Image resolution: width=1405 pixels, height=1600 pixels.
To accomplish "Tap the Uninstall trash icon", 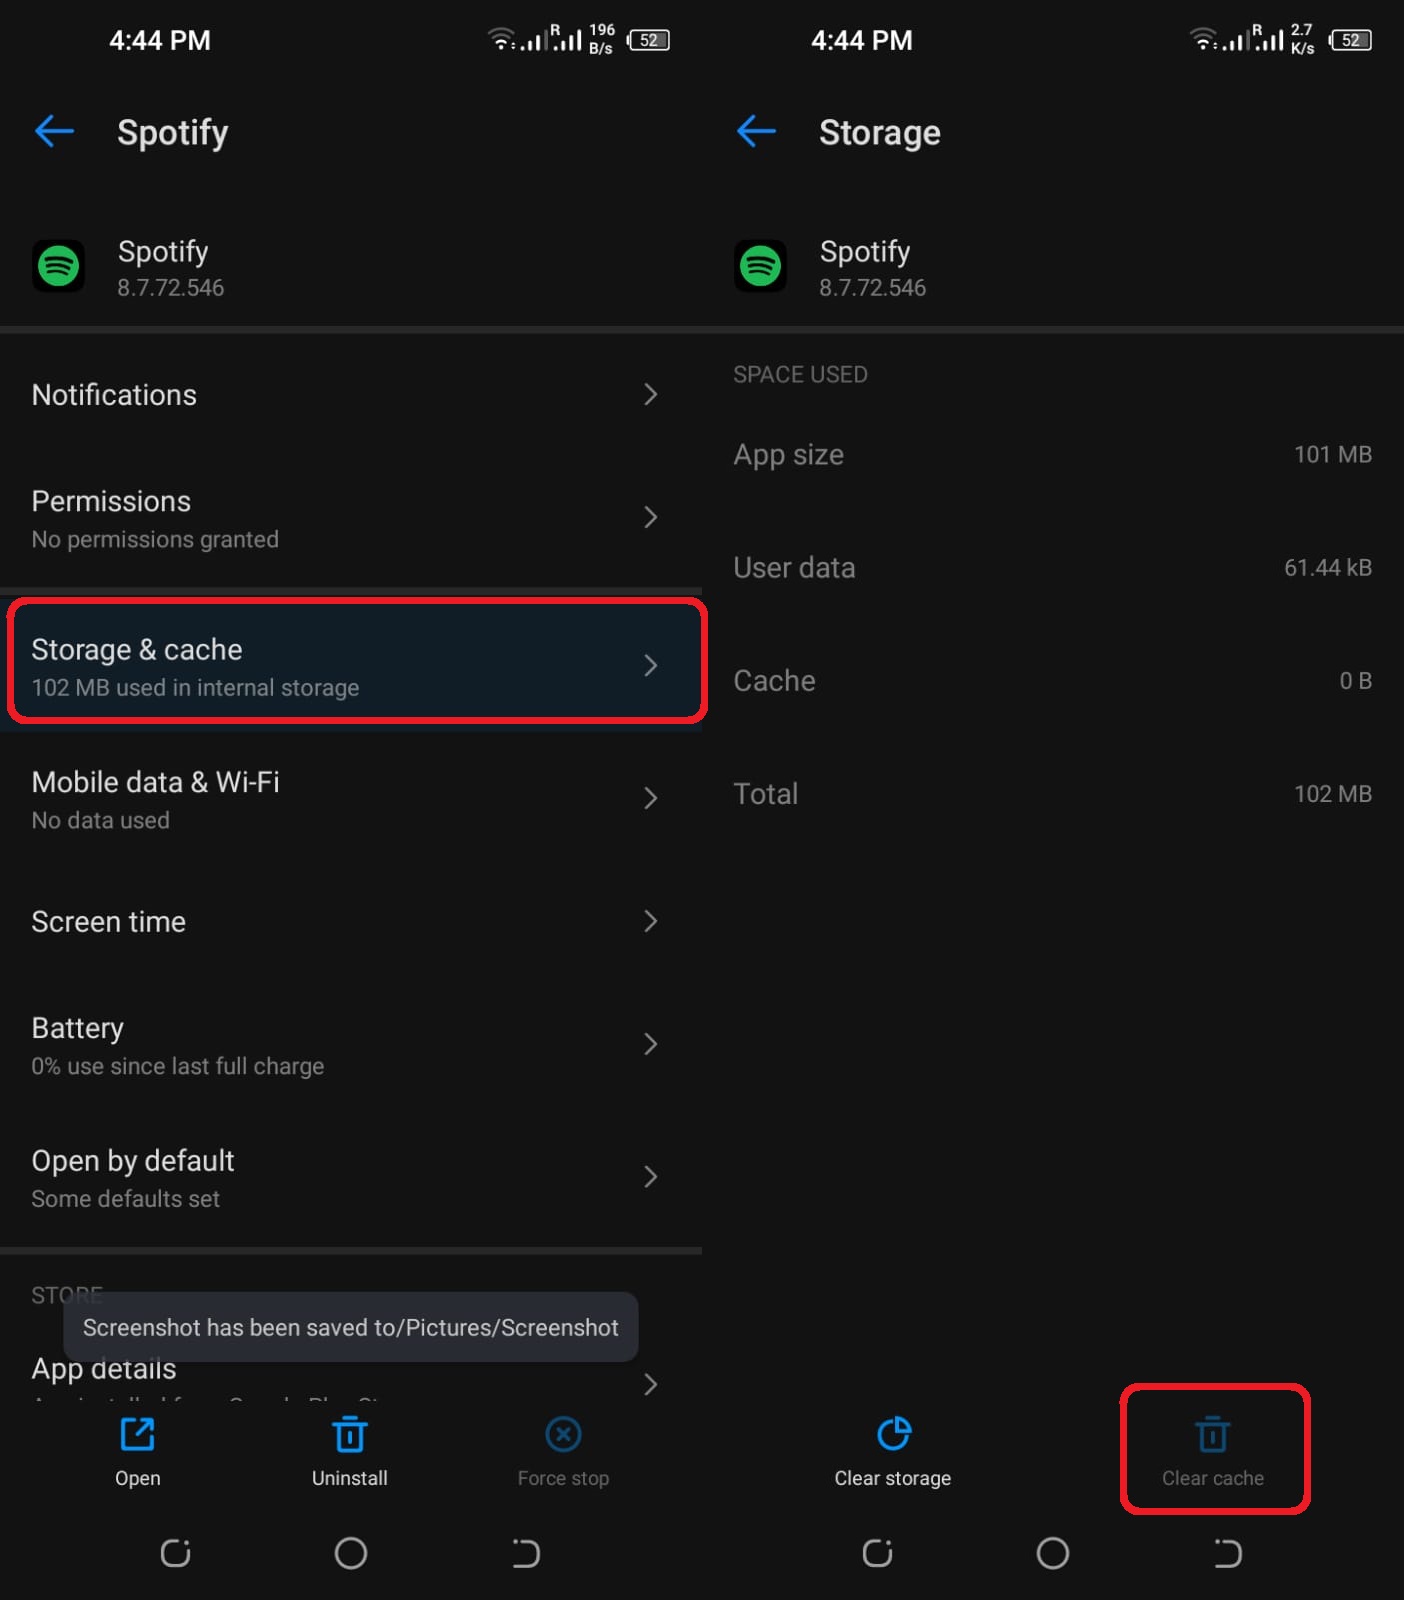I will tap(349, 1434).
